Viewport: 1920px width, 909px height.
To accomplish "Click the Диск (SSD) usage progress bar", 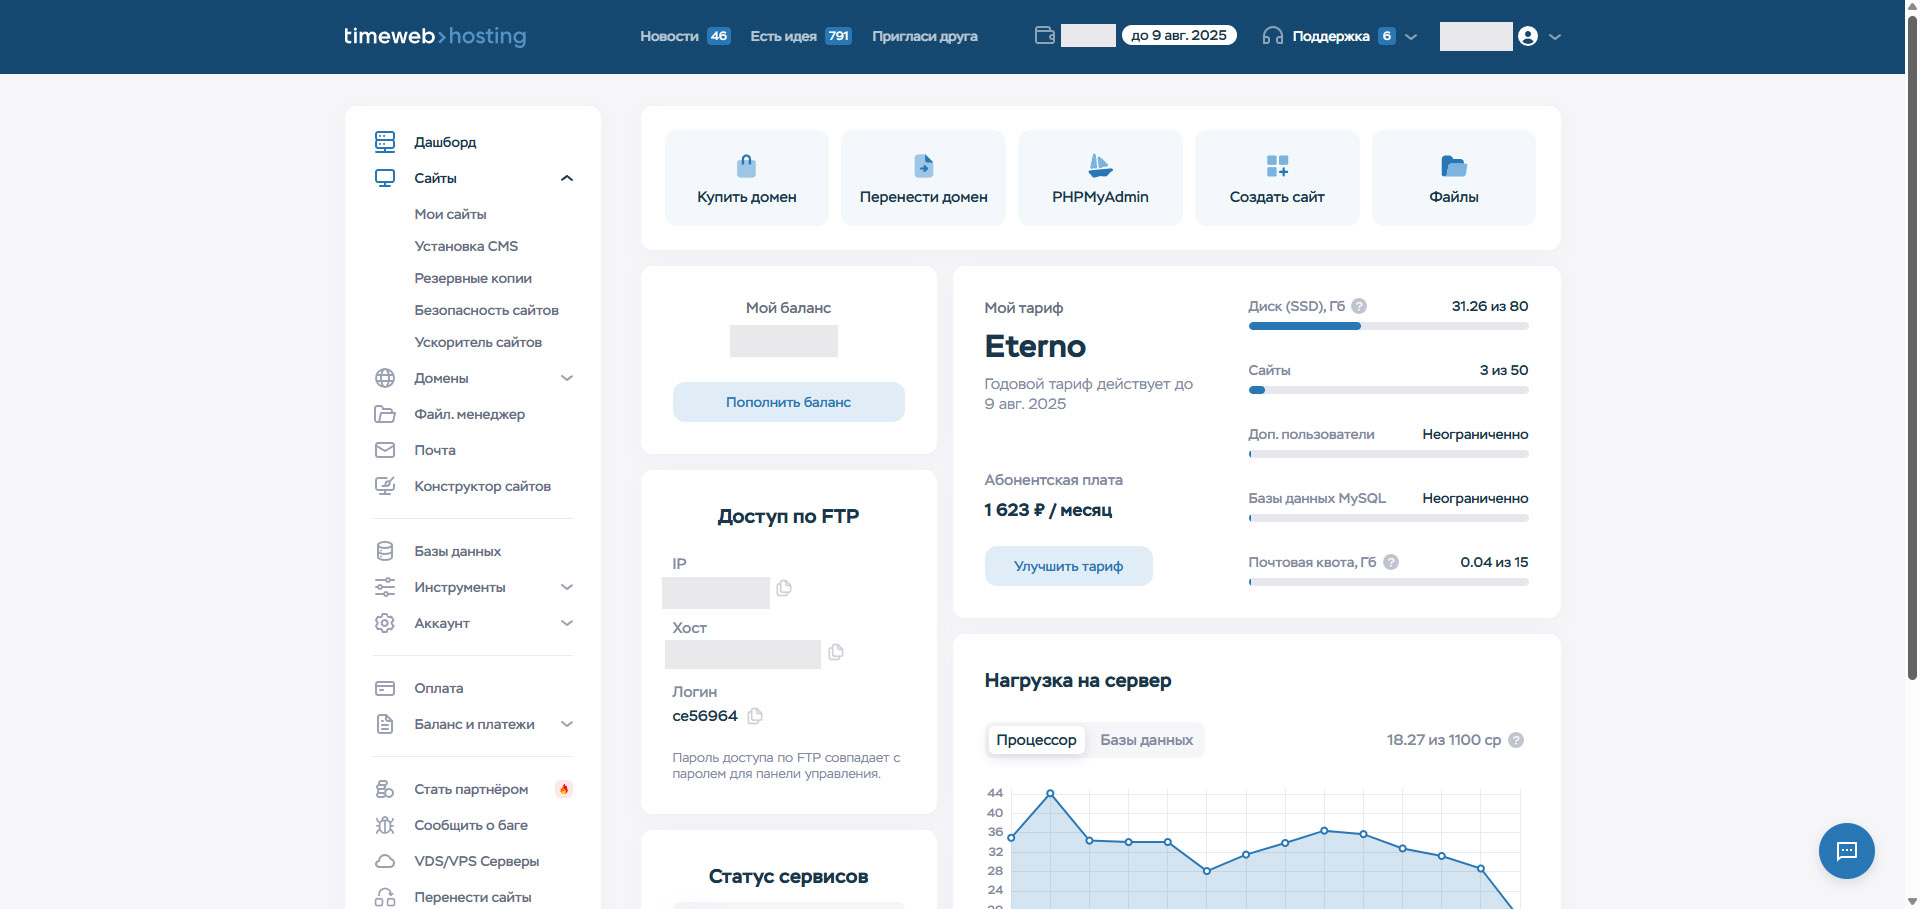I will point(1388,326).
